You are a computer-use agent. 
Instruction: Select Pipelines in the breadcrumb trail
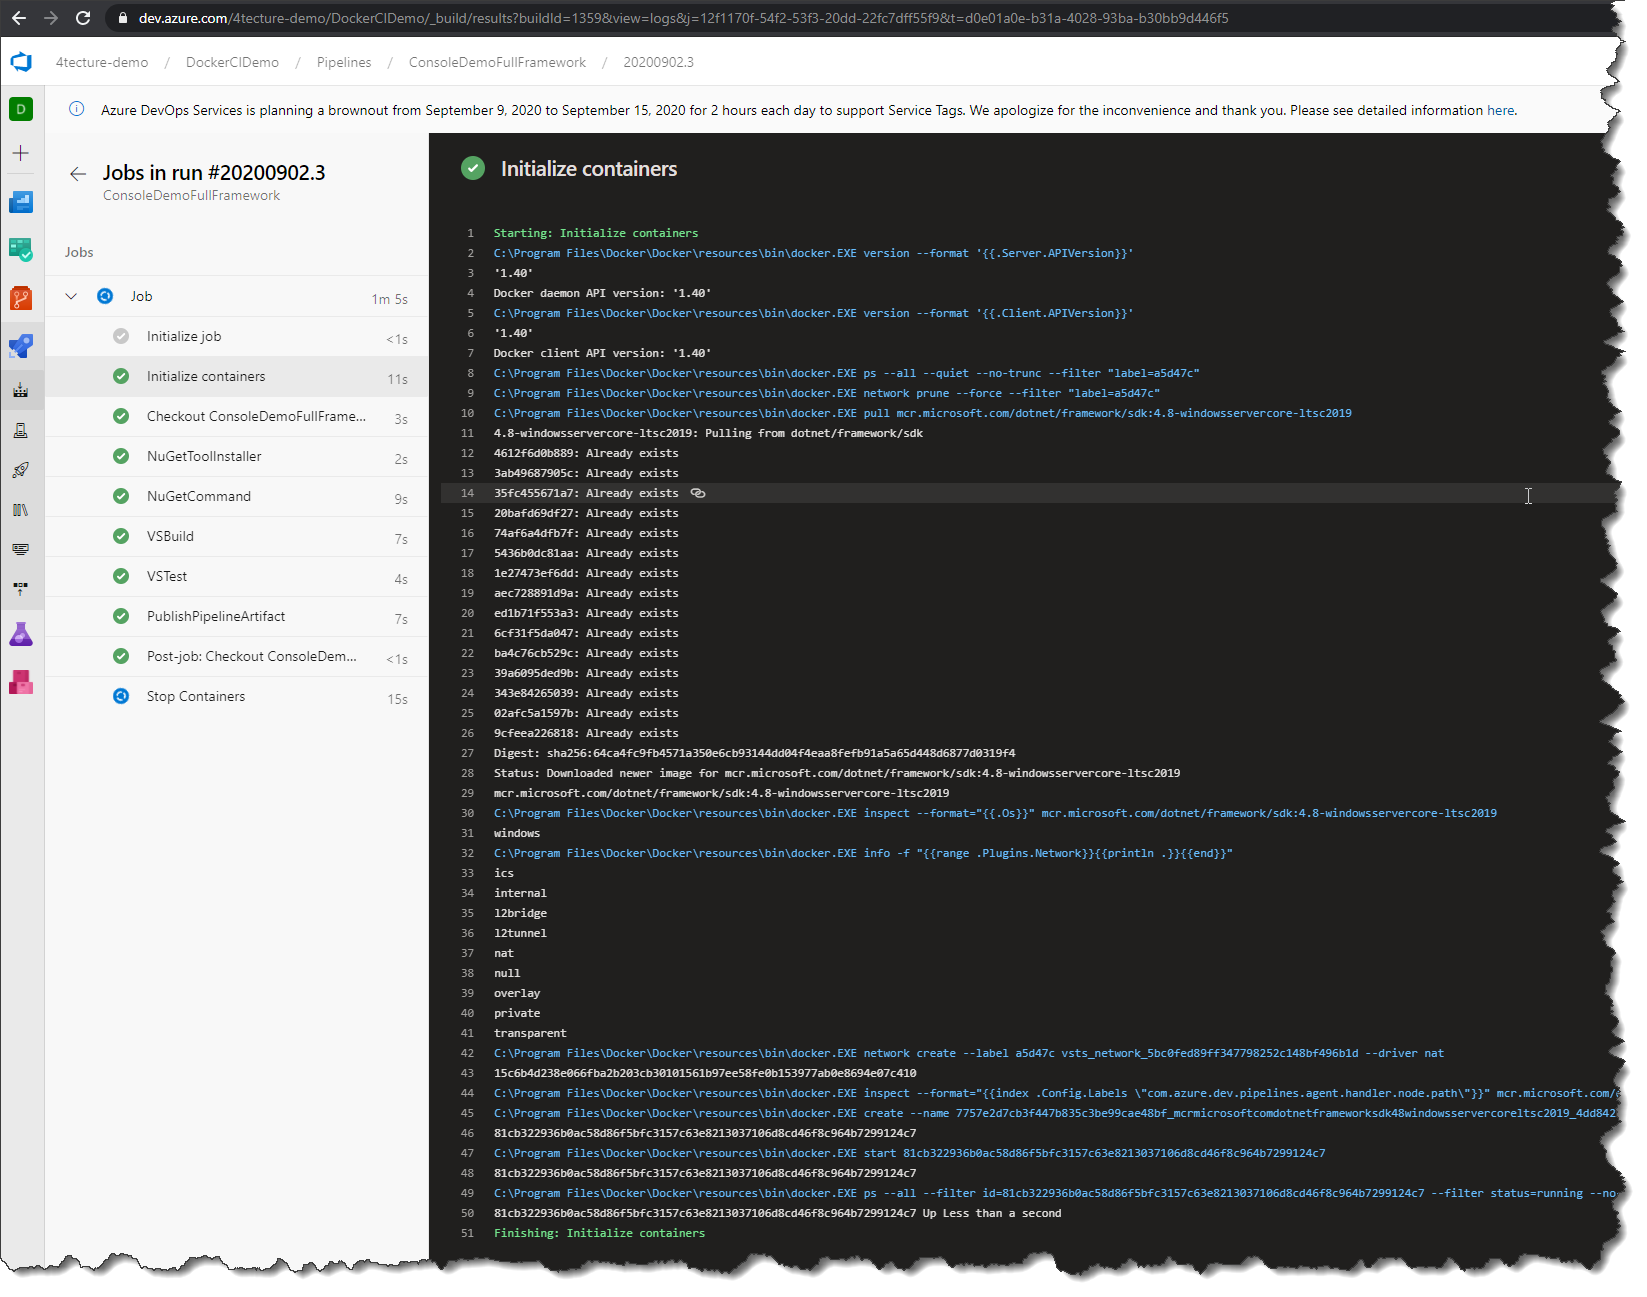344,62
